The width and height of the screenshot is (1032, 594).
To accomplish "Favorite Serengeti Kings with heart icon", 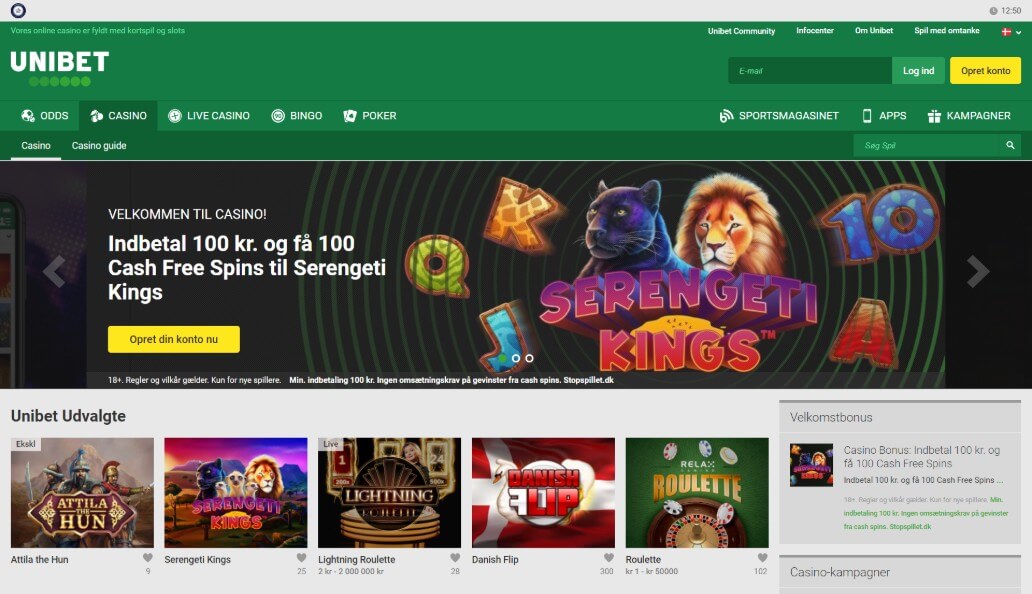I will [x=301, y=558].
